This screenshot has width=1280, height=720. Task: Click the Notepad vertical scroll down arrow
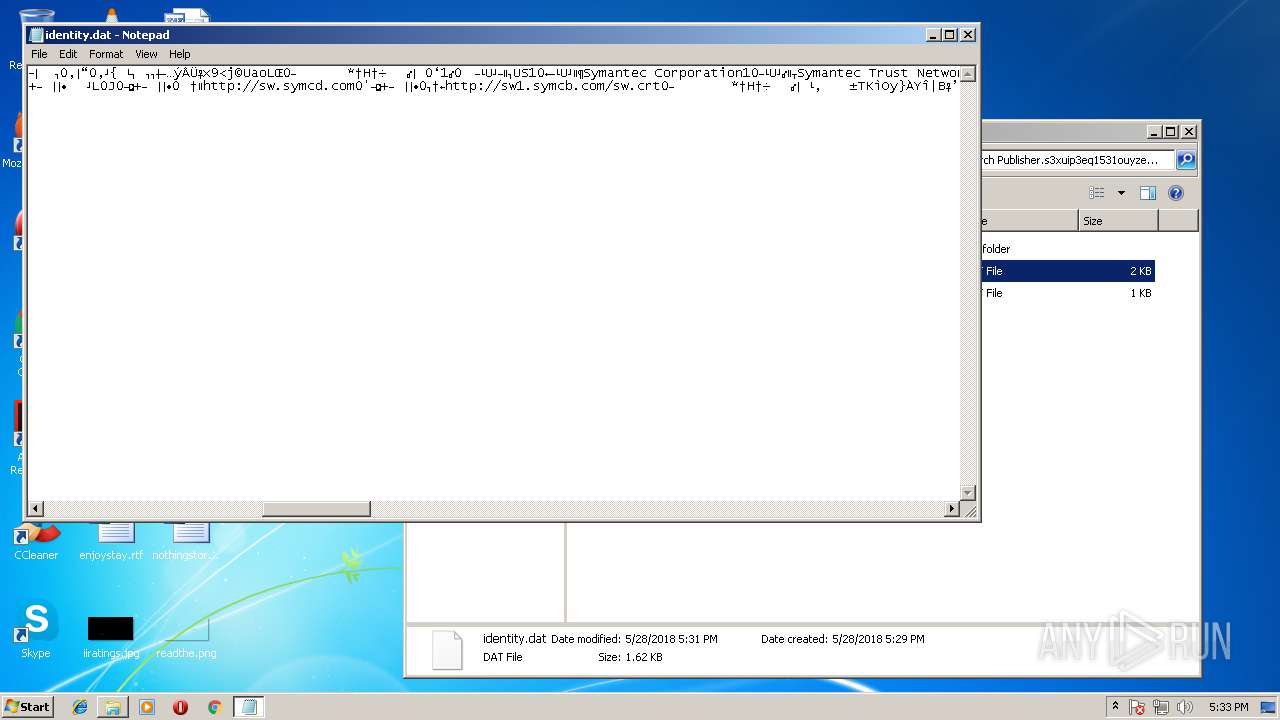click(967, 493)
